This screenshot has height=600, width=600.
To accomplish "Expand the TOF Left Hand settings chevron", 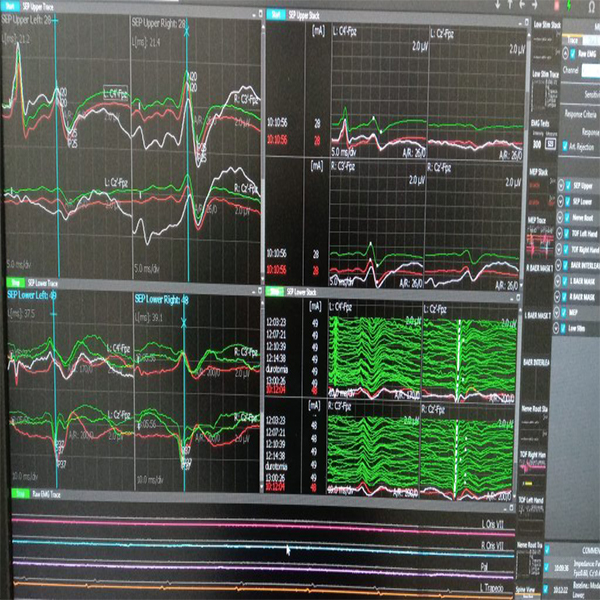I will (x=559, y=233).
